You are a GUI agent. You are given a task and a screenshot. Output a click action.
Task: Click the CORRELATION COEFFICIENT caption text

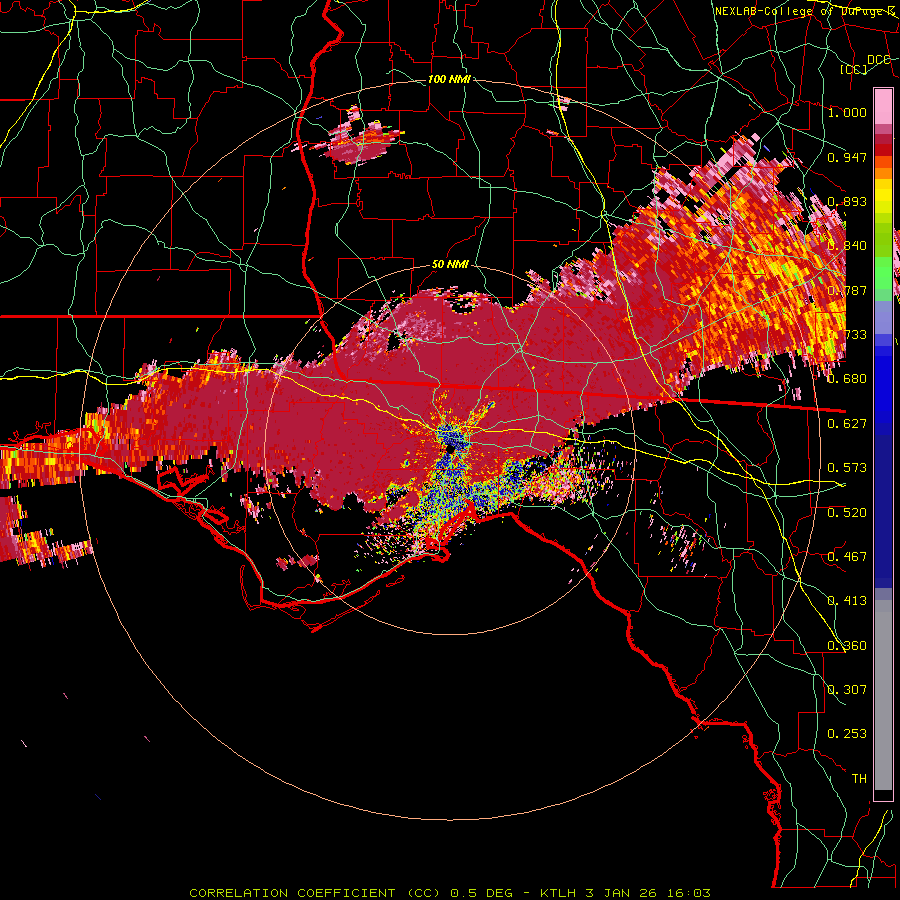click(293, 893)
